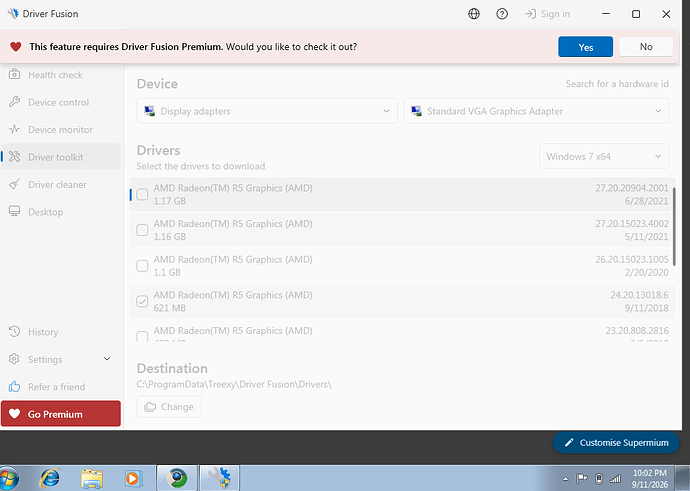Click No on the premium prompt
The height and width of the screenshot is (491, 690).
pyautogui.click(x=646, y=47)
